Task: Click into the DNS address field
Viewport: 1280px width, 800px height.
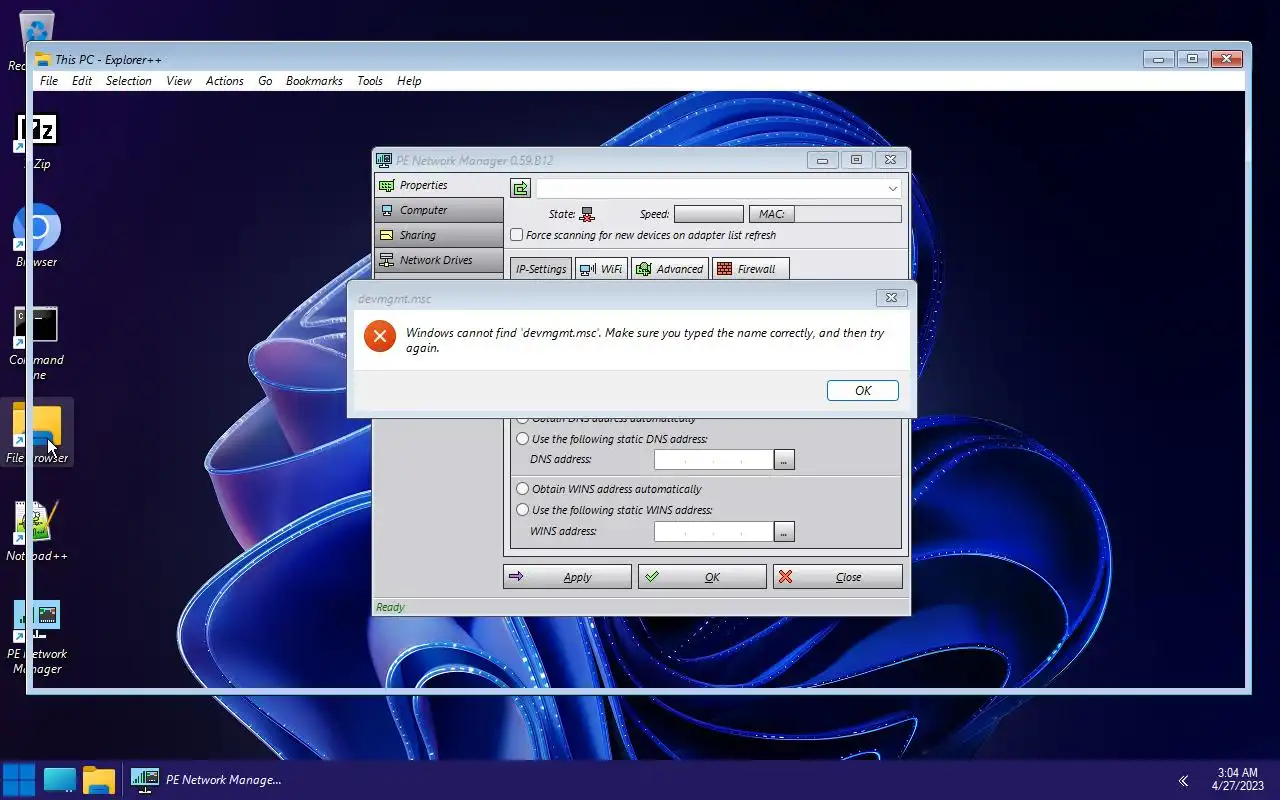Action: pos(714,460)
